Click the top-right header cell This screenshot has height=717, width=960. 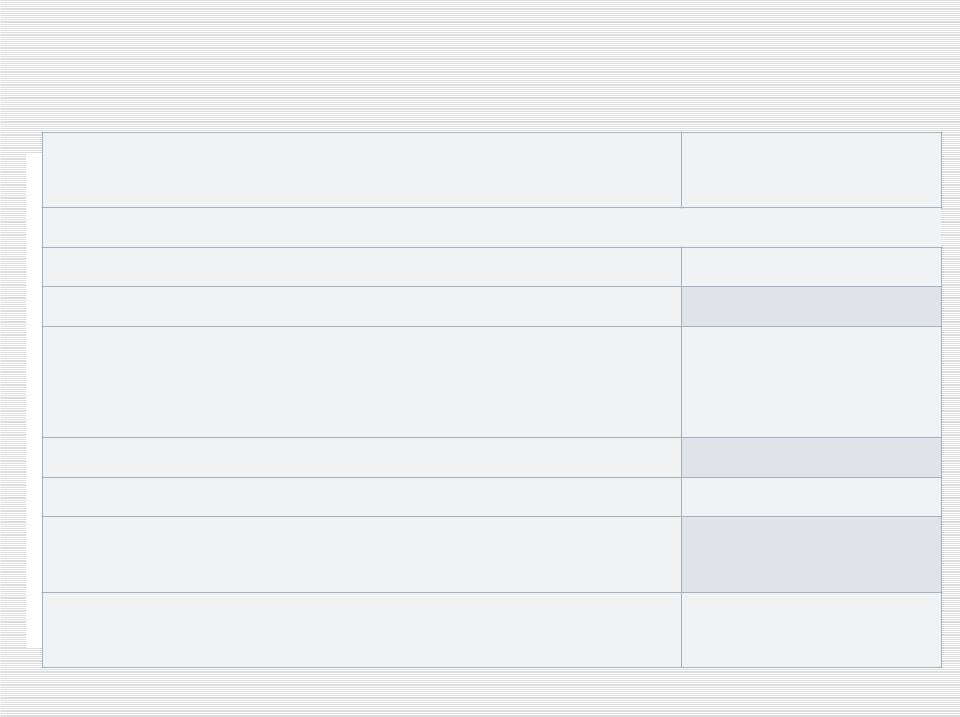pyautogui.click(x=811, y=170)
